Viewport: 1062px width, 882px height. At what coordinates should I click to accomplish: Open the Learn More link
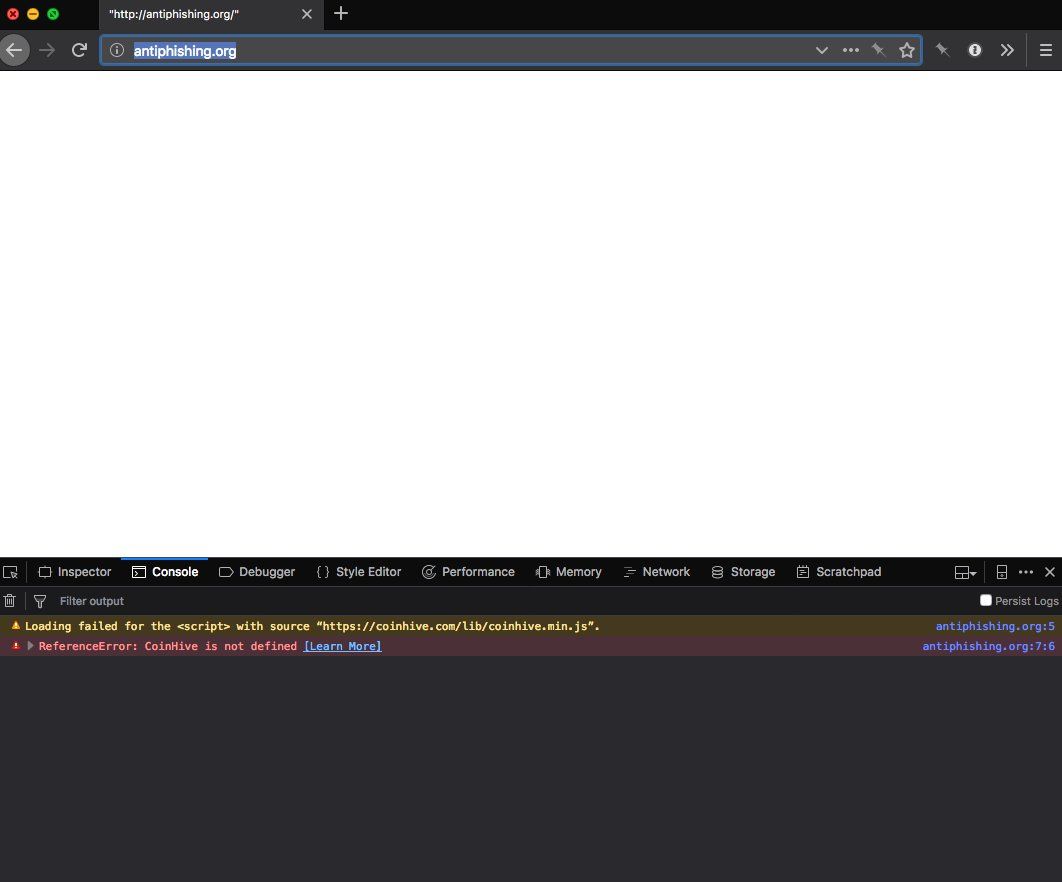343,646
